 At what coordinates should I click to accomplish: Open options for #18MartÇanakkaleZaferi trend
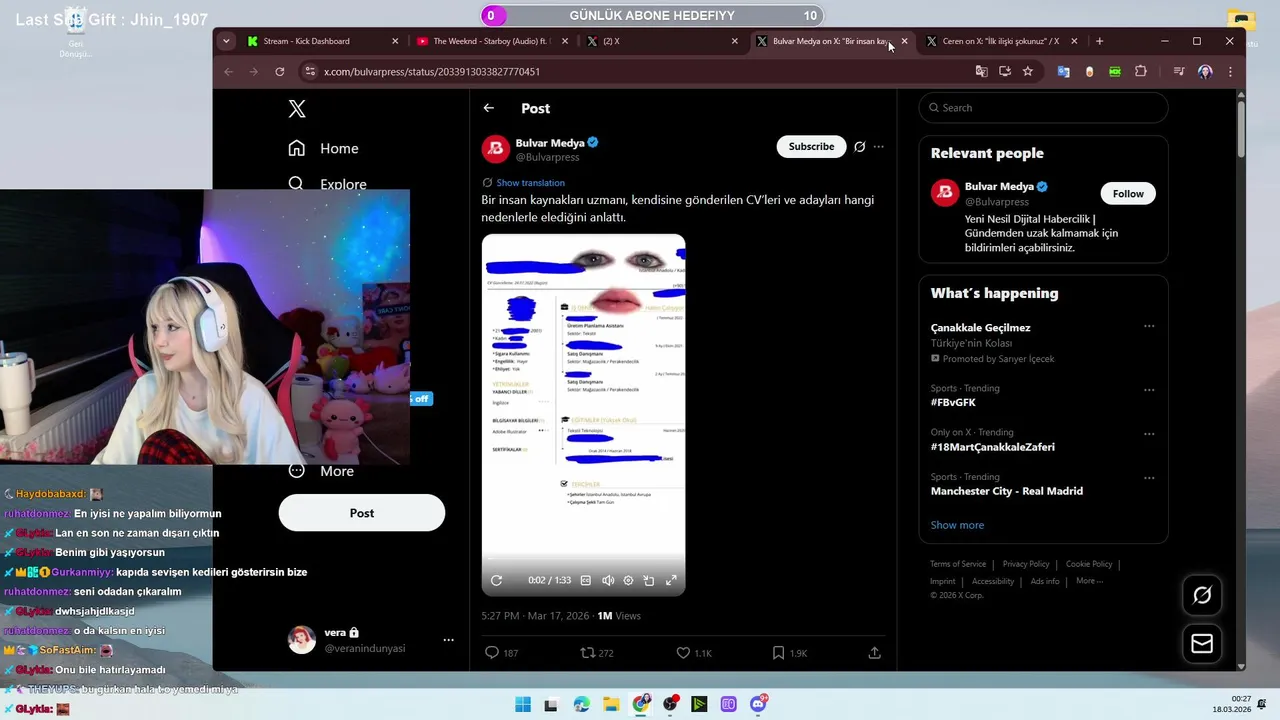pyautogui.click(x=1149, y=434)
